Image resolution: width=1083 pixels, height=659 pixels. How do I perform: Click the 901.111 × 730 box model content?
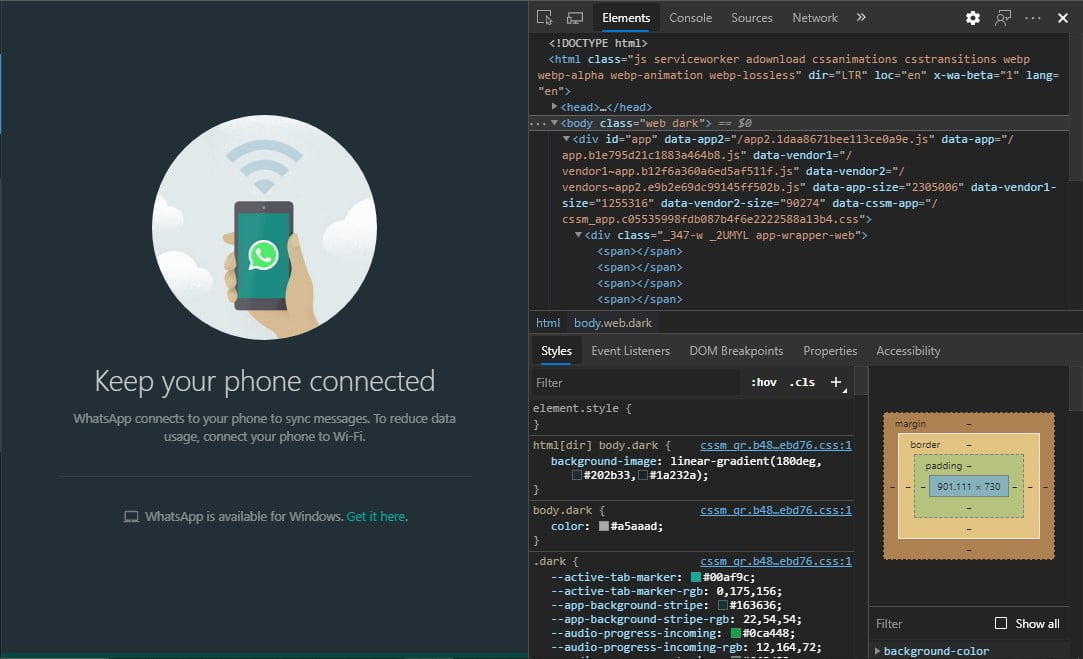pyautogui.click(x=968, y=486)
